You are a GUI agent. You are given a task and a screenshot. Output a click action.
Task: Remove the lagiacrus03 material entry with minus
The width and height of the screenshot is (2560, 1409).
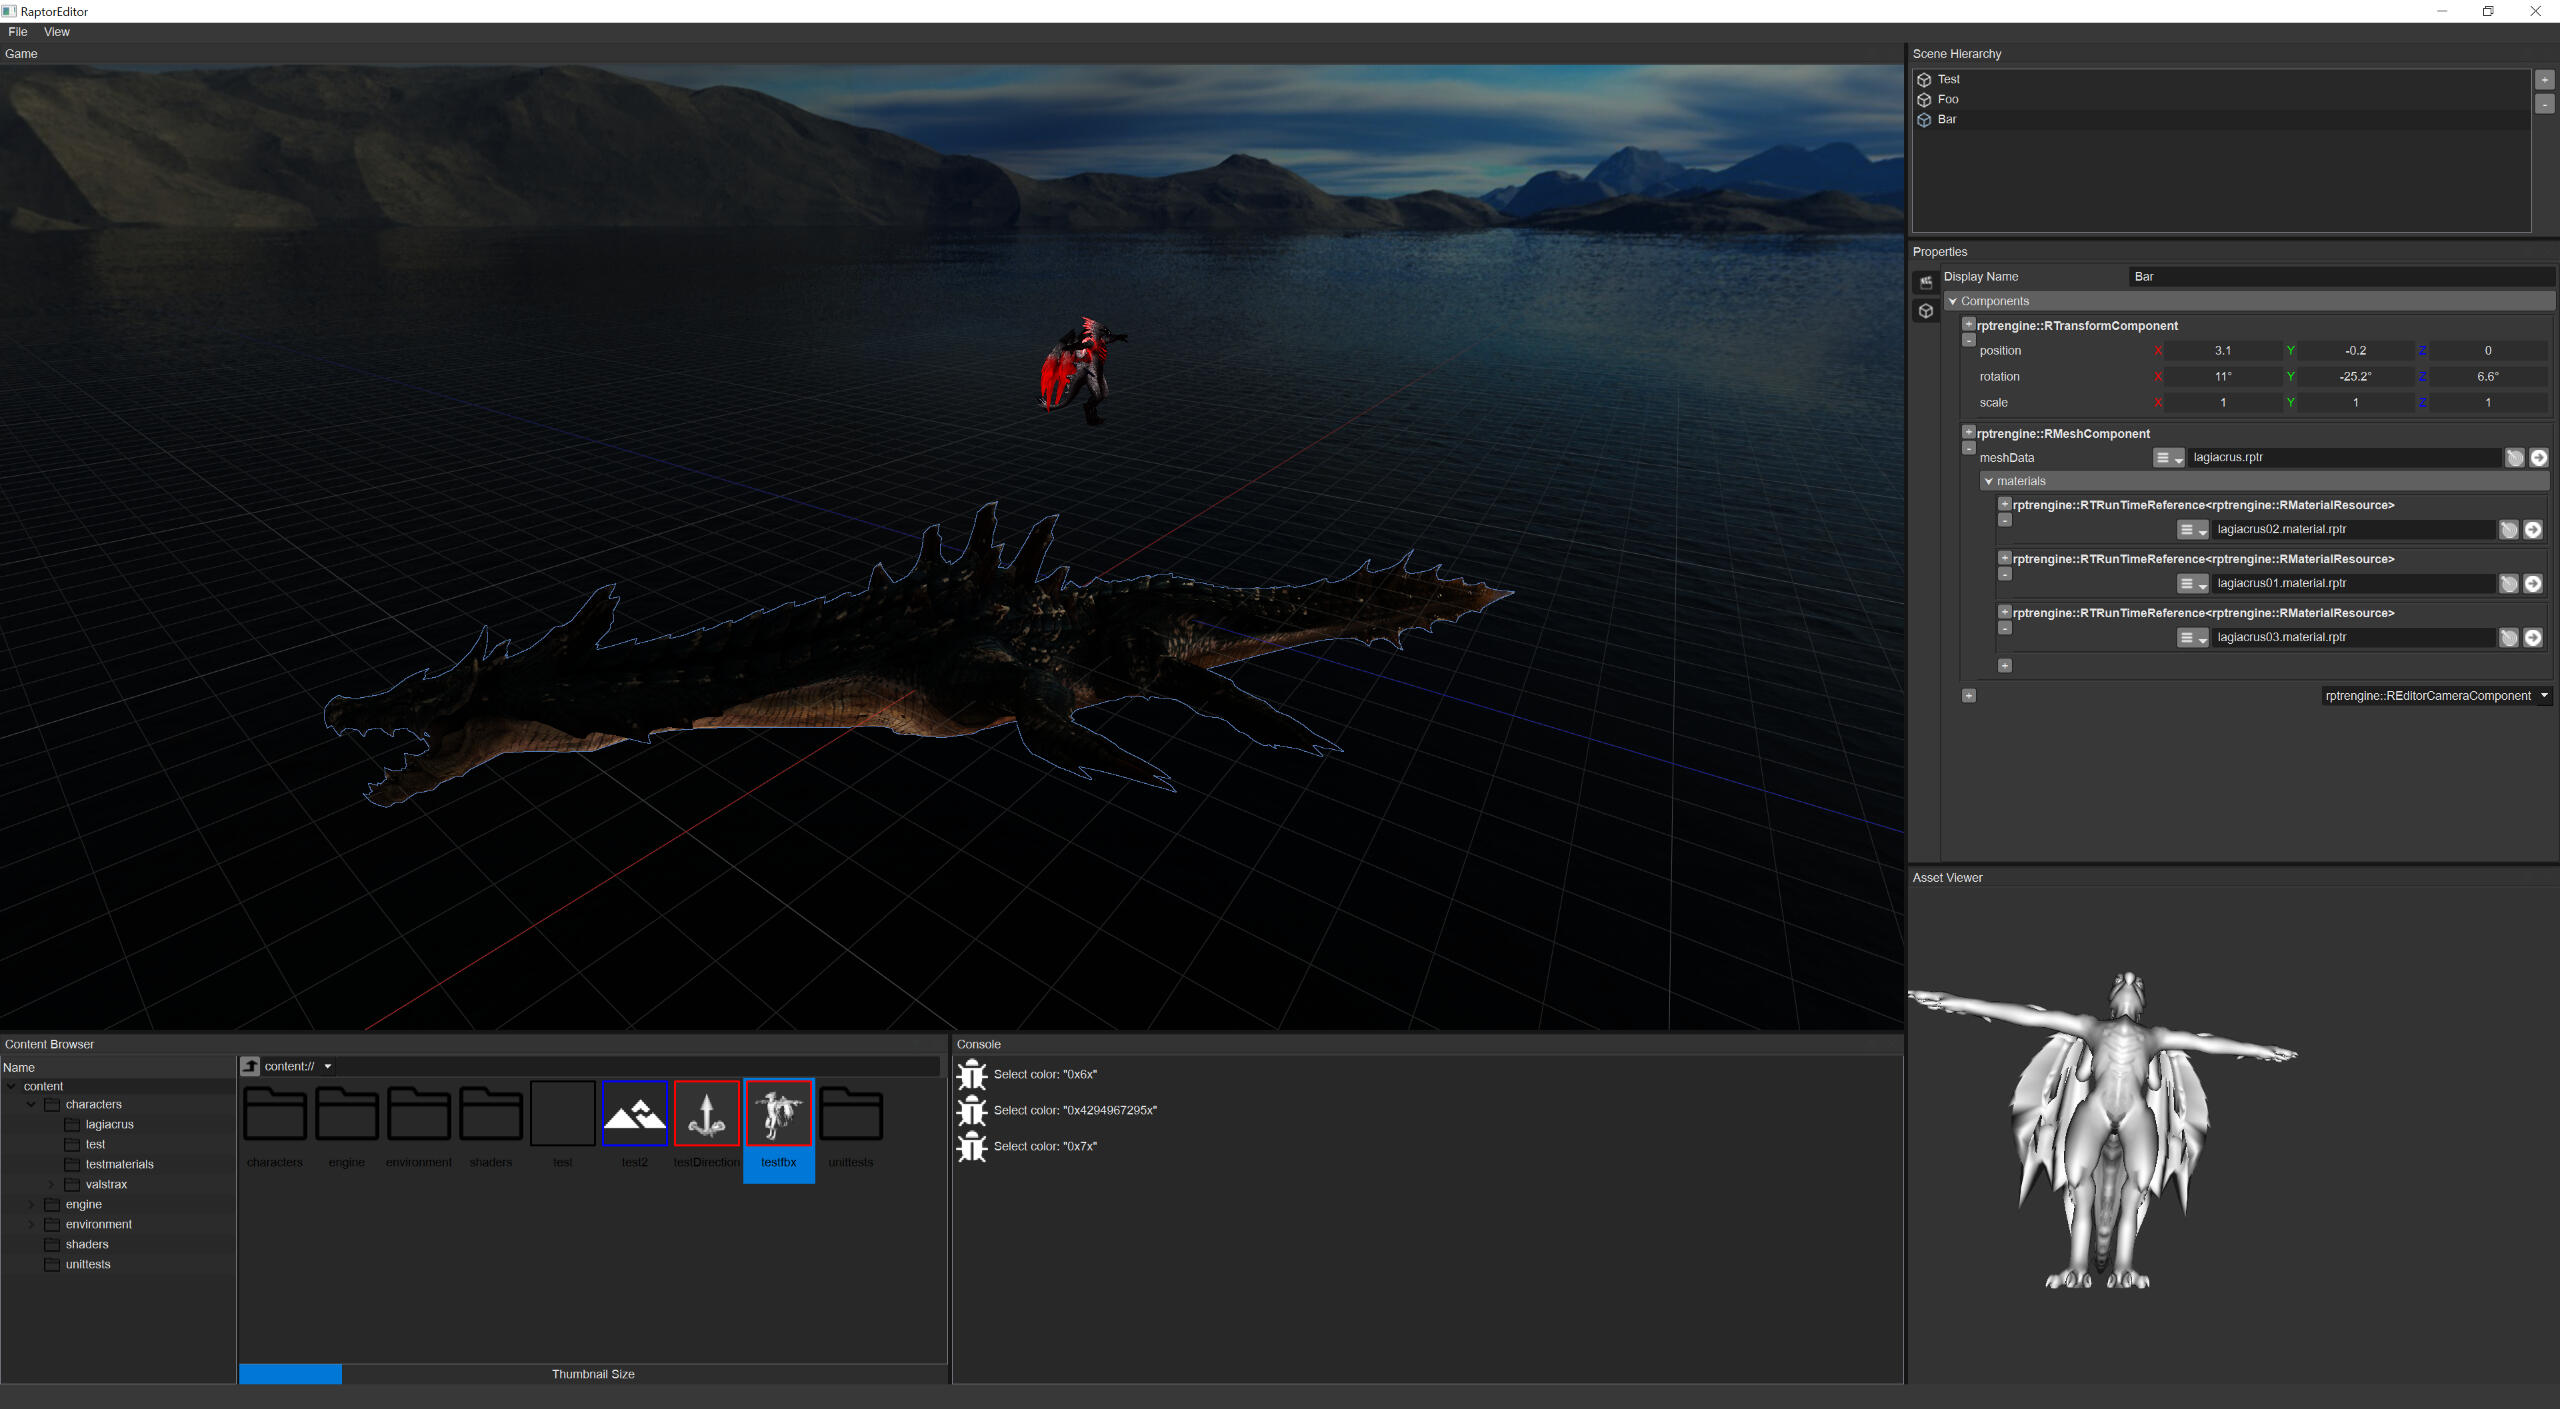click(2005, 628)
